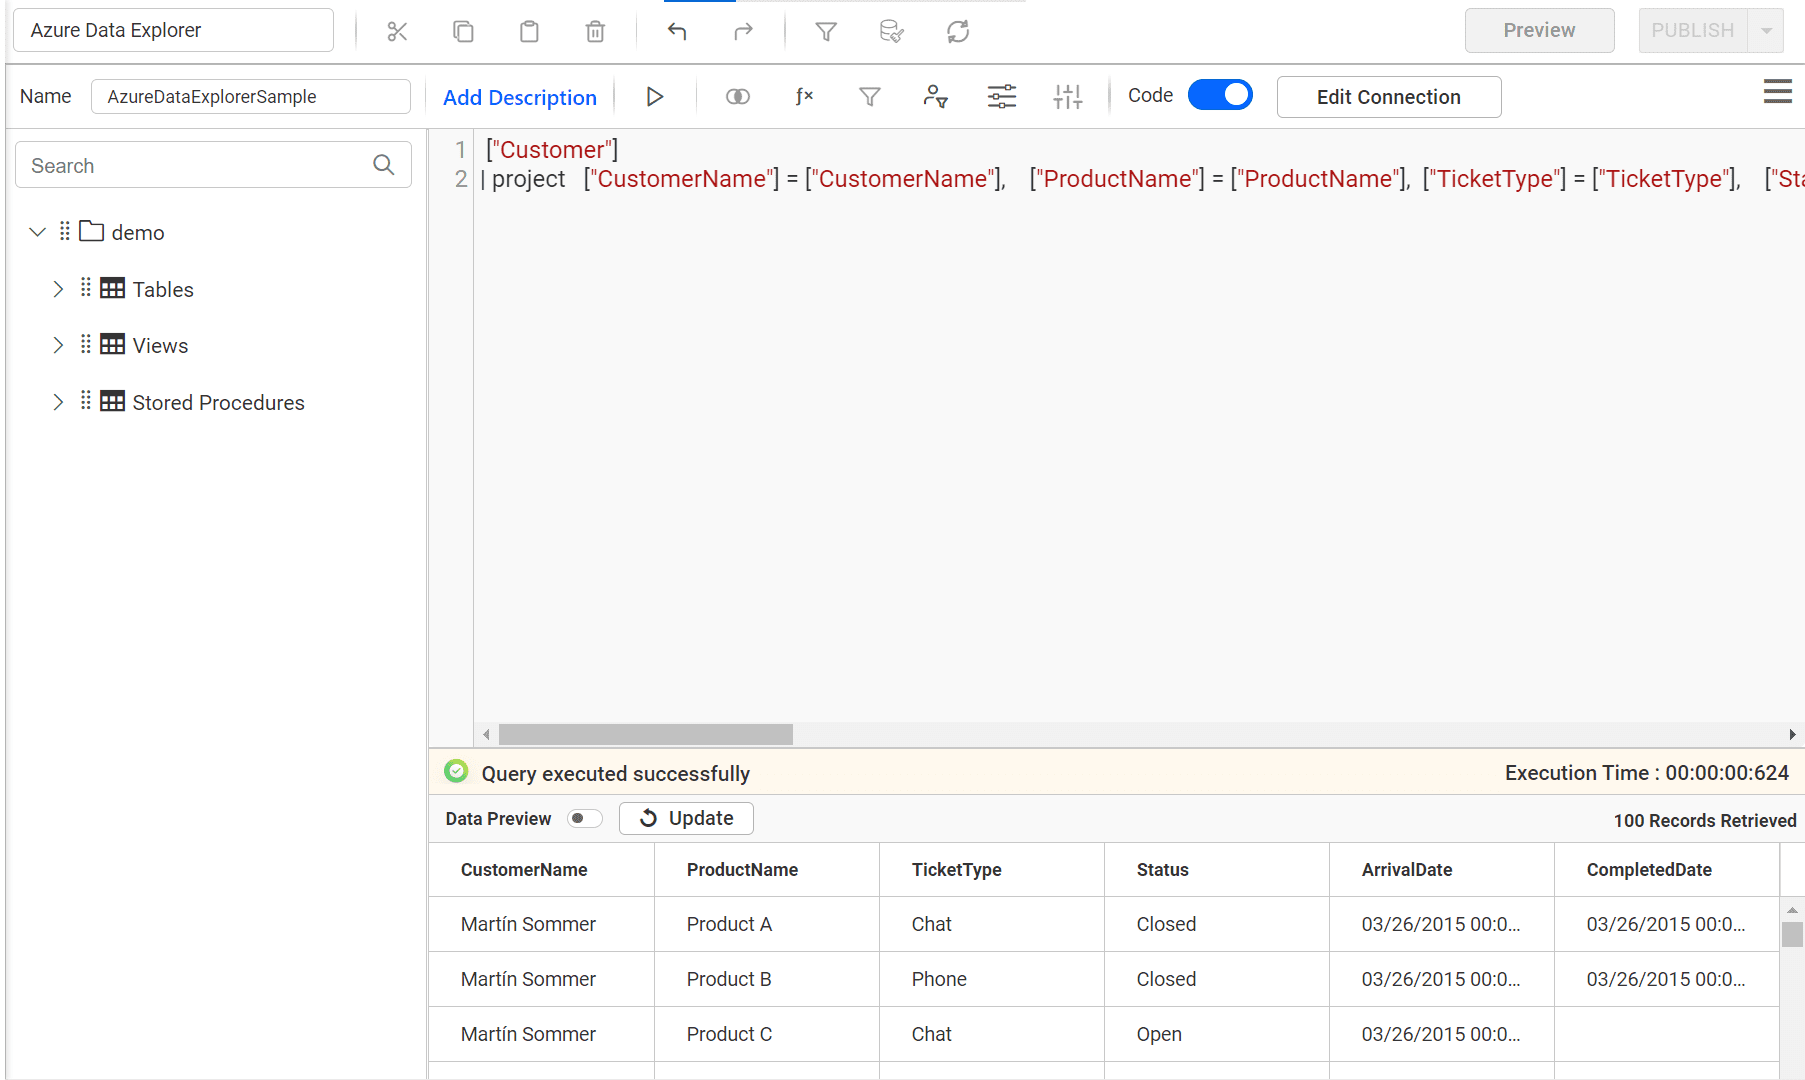
Task: Click the Cut scissors icon
Action: point(397,32)
